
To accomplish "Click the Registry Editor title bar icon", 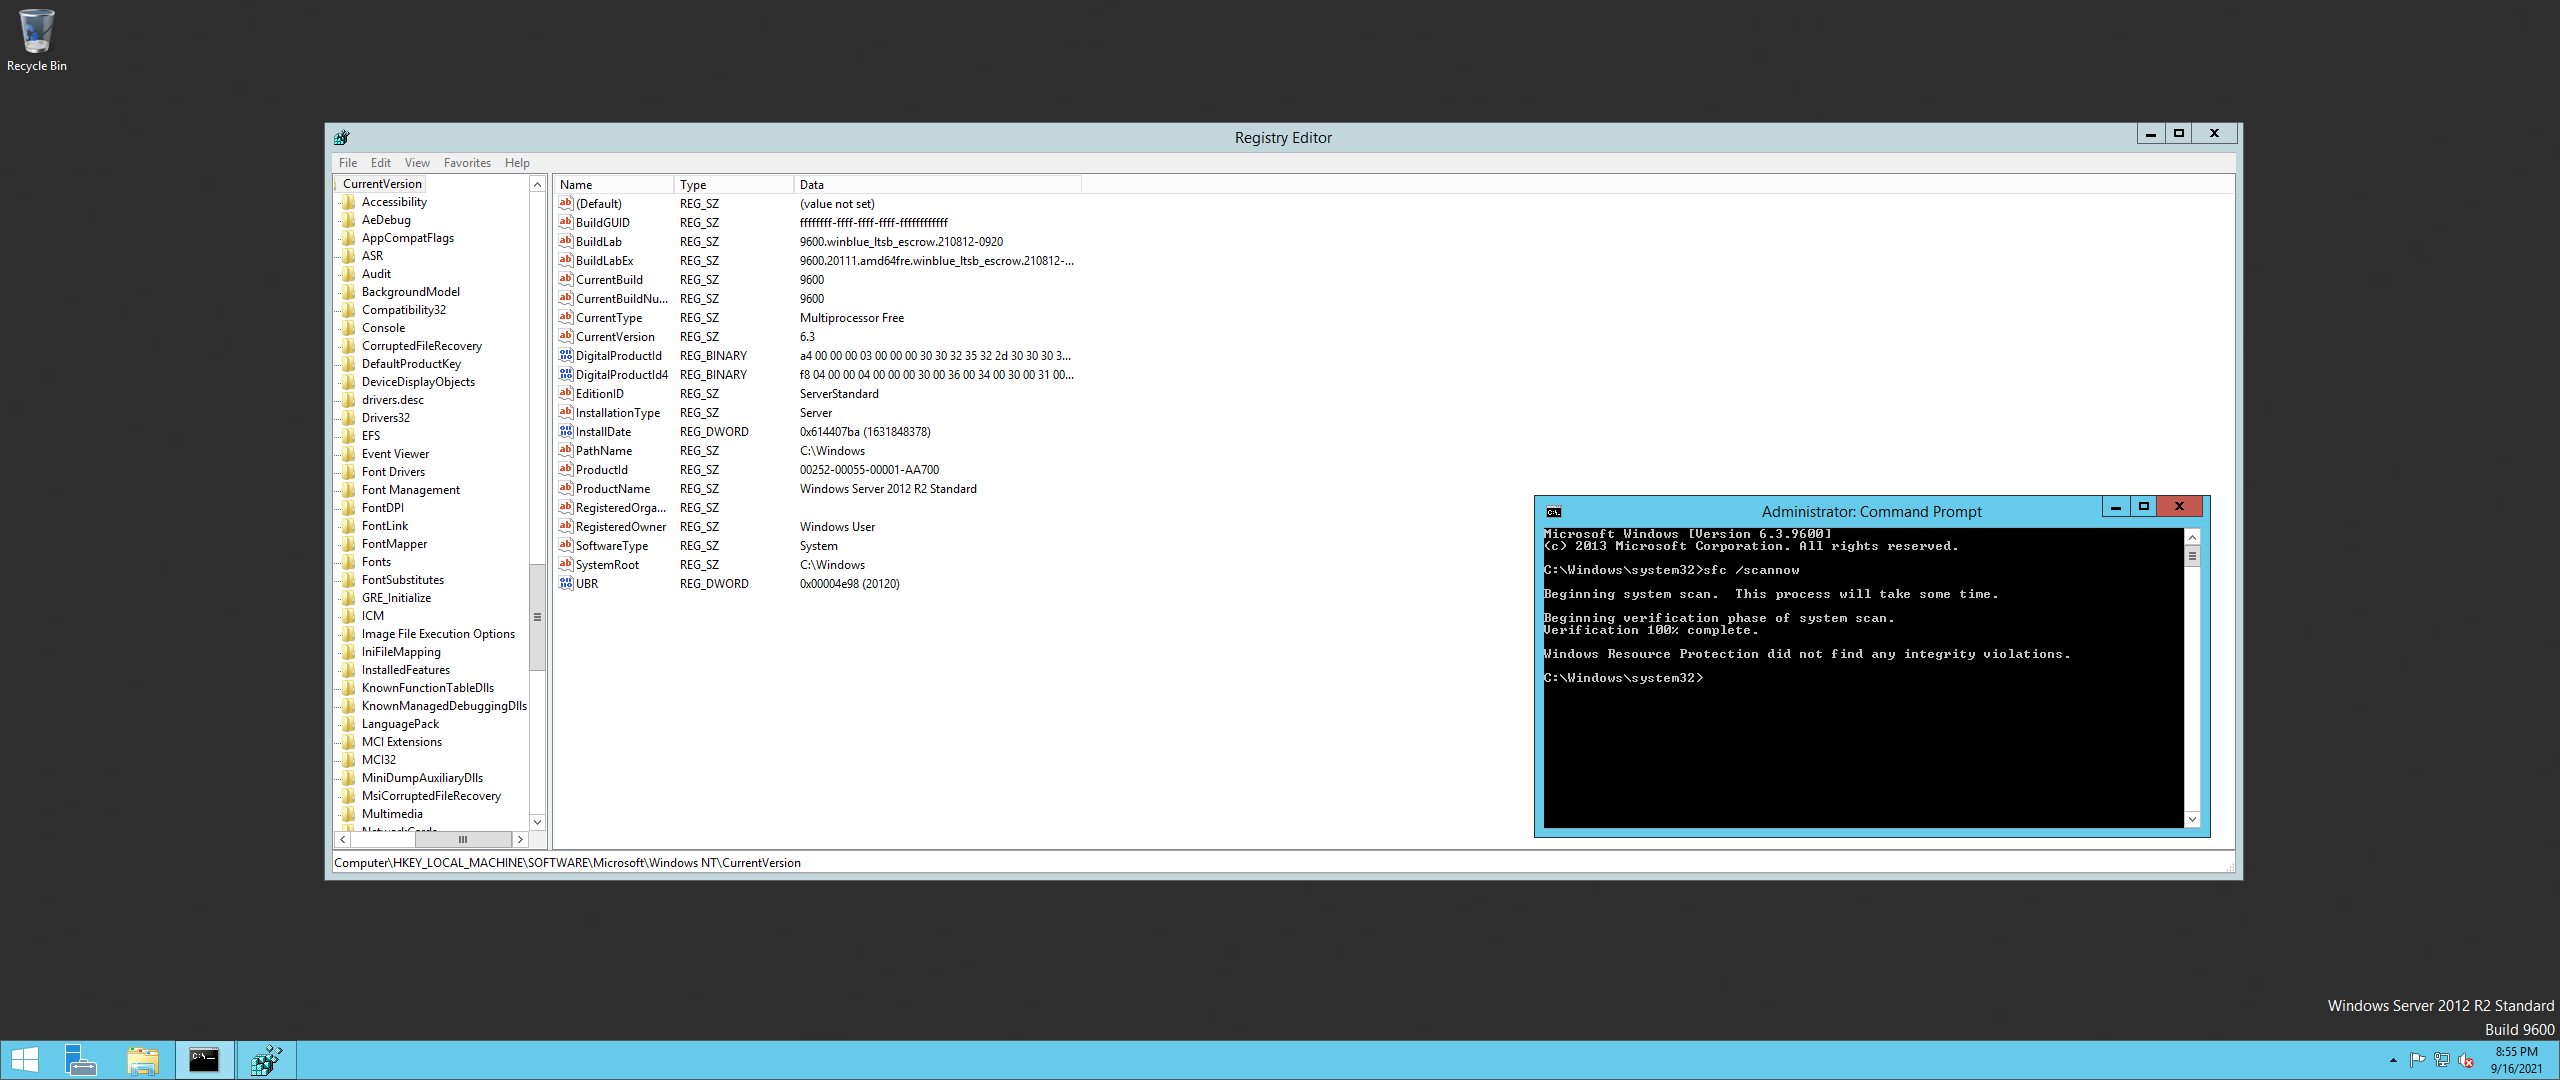I will (x=342, y=137).
